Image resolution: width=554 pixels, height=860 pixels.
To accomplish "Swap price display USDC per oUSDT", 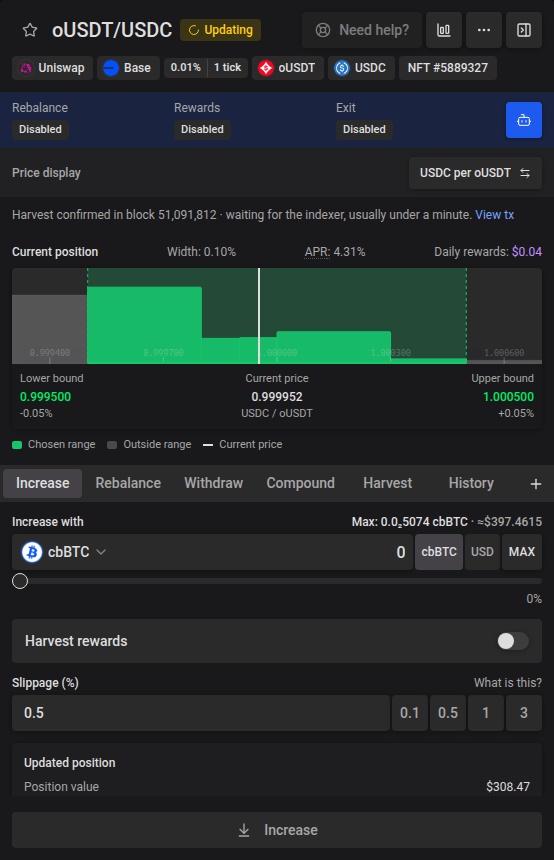I will 475,173.
